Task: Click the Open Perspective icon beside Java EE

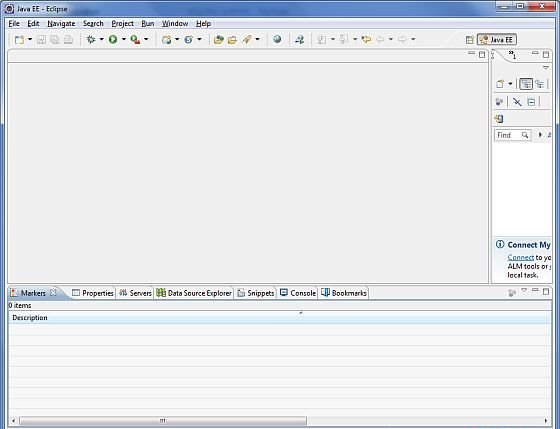Action: 470,40
